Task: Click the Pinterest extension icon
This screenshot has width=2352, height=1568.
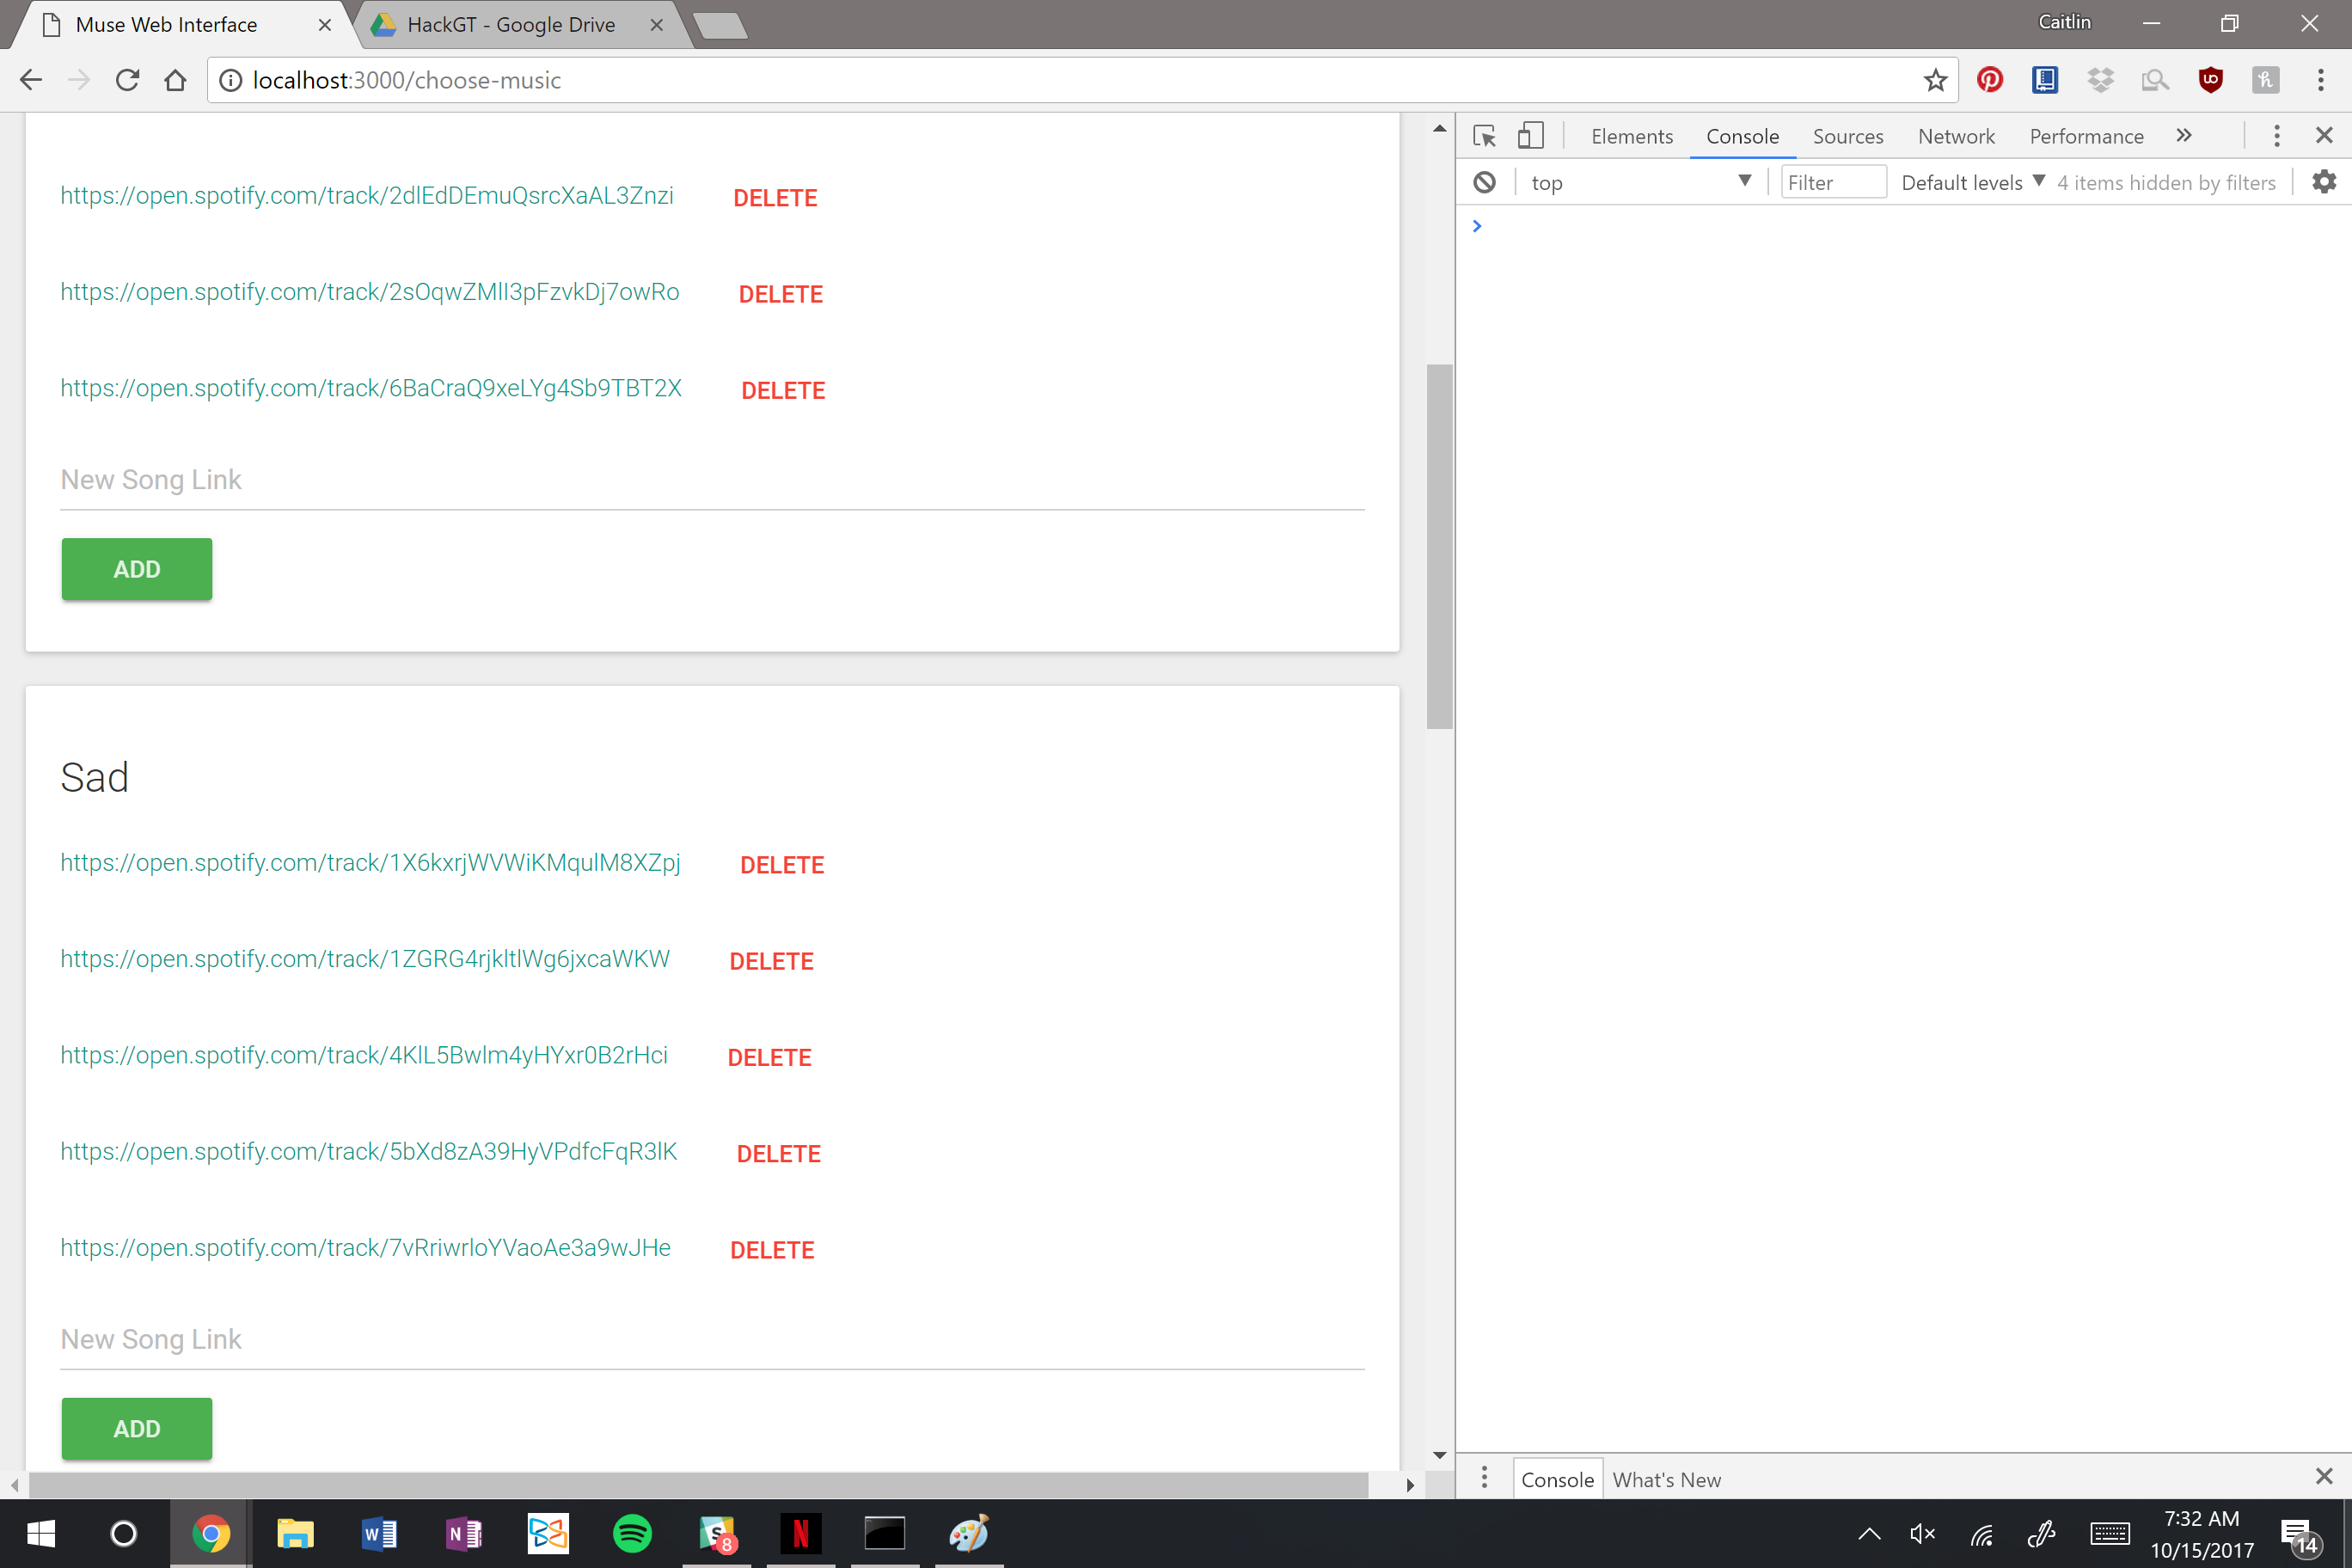Action: point(1989,80)
